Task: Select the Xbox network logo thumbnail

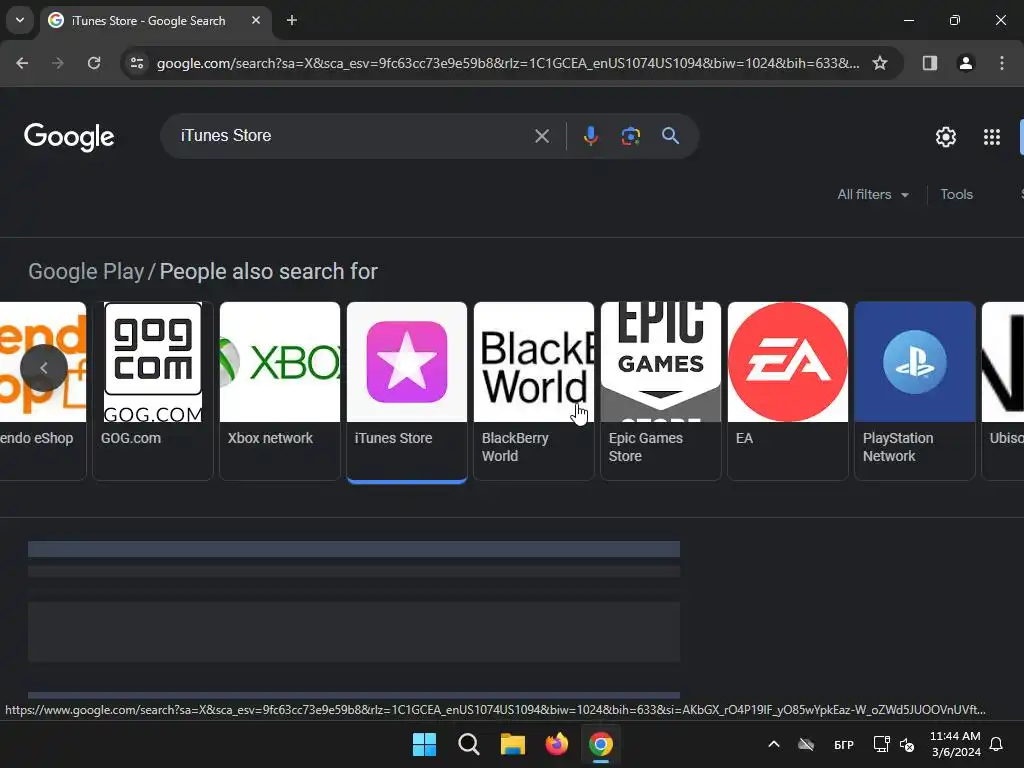Action: 280,362
